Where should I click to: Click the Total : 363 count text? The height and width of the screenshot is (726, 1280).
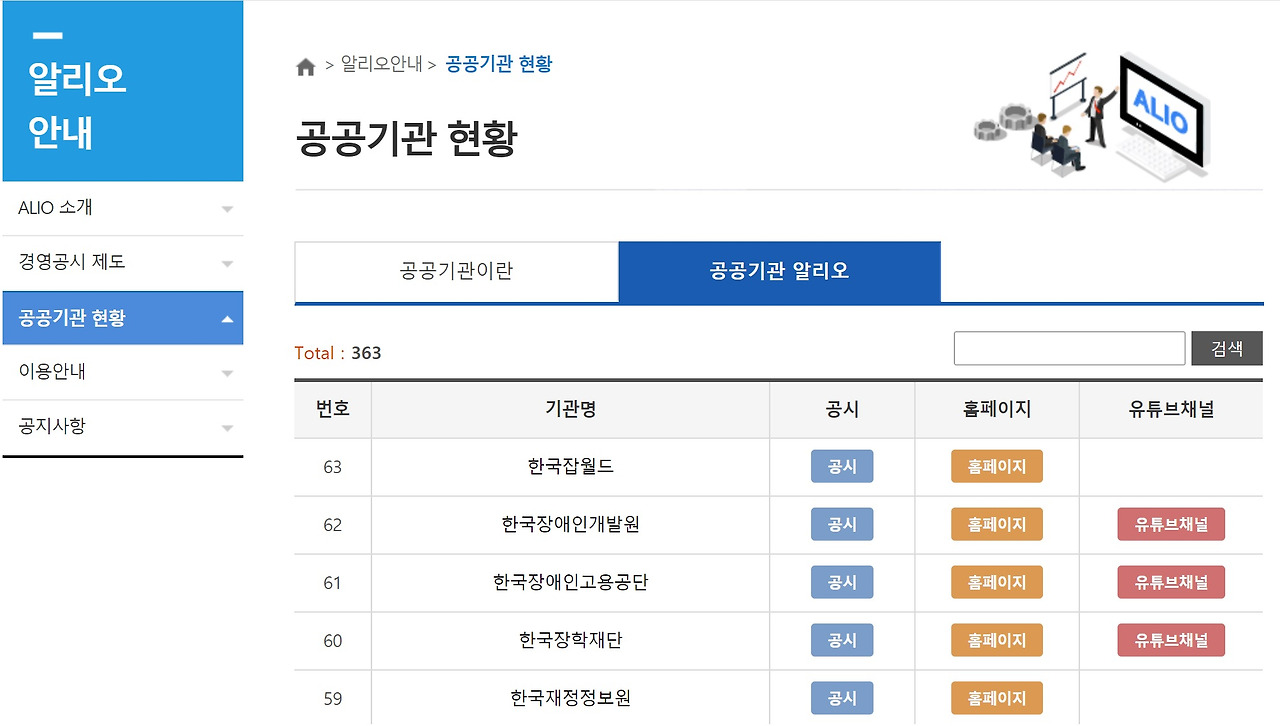point(338,353)
